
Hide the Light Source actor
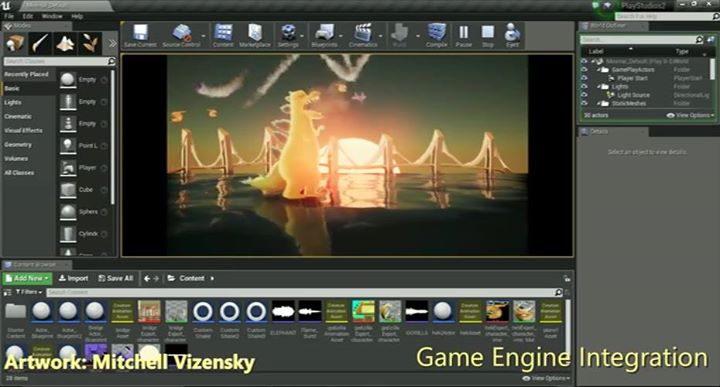584,95
